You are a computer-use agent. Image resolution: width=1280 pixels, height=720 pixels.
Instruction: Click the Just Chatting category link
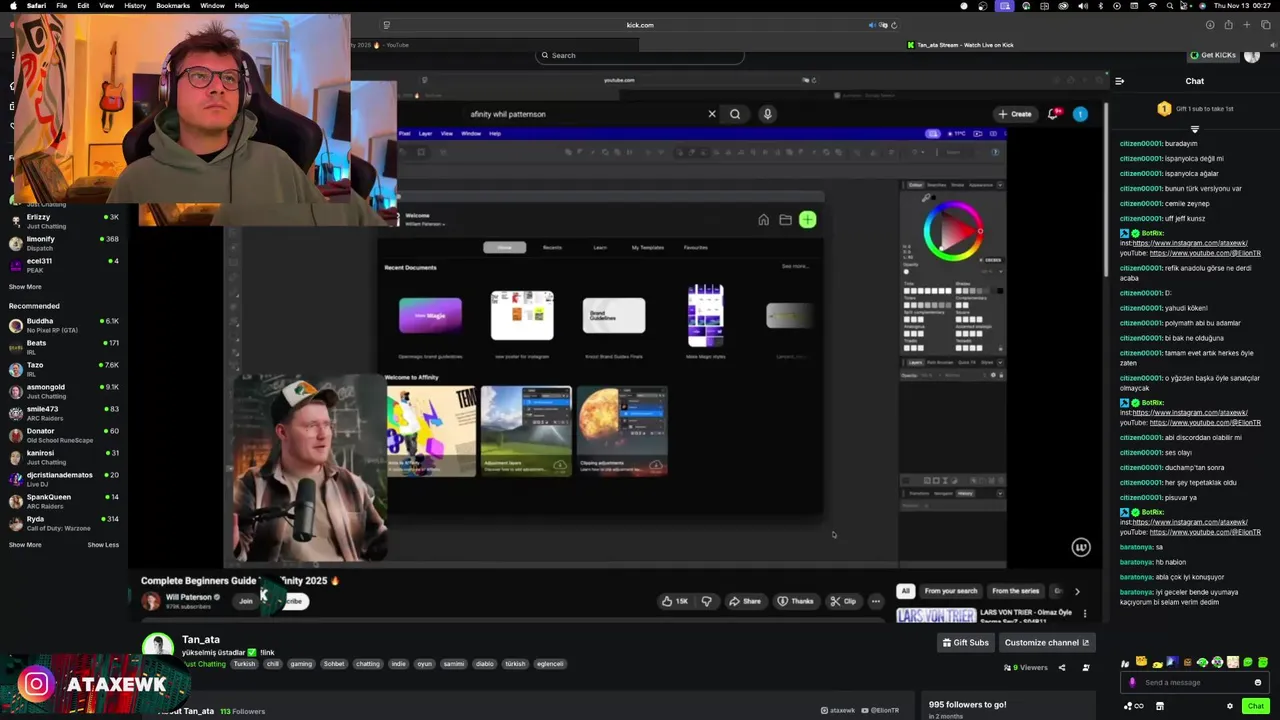tap(204, 664)
